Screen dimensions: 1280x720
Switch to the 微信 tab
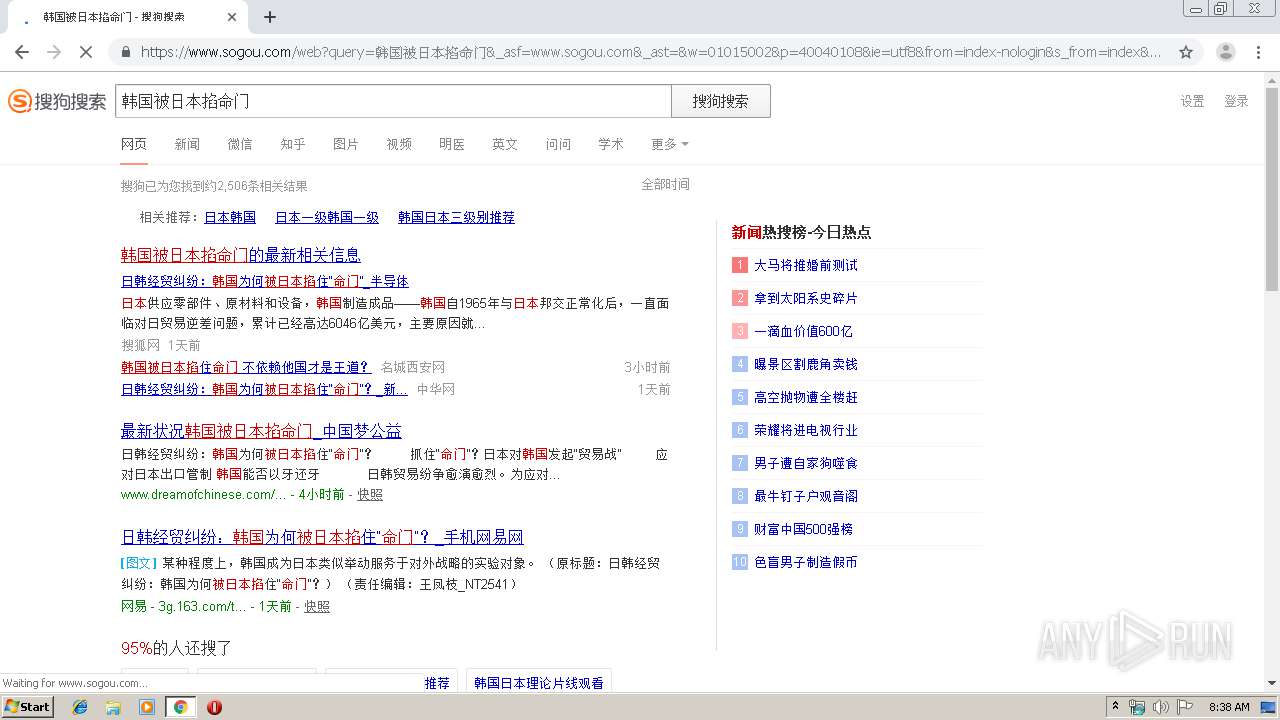point(240,144)
